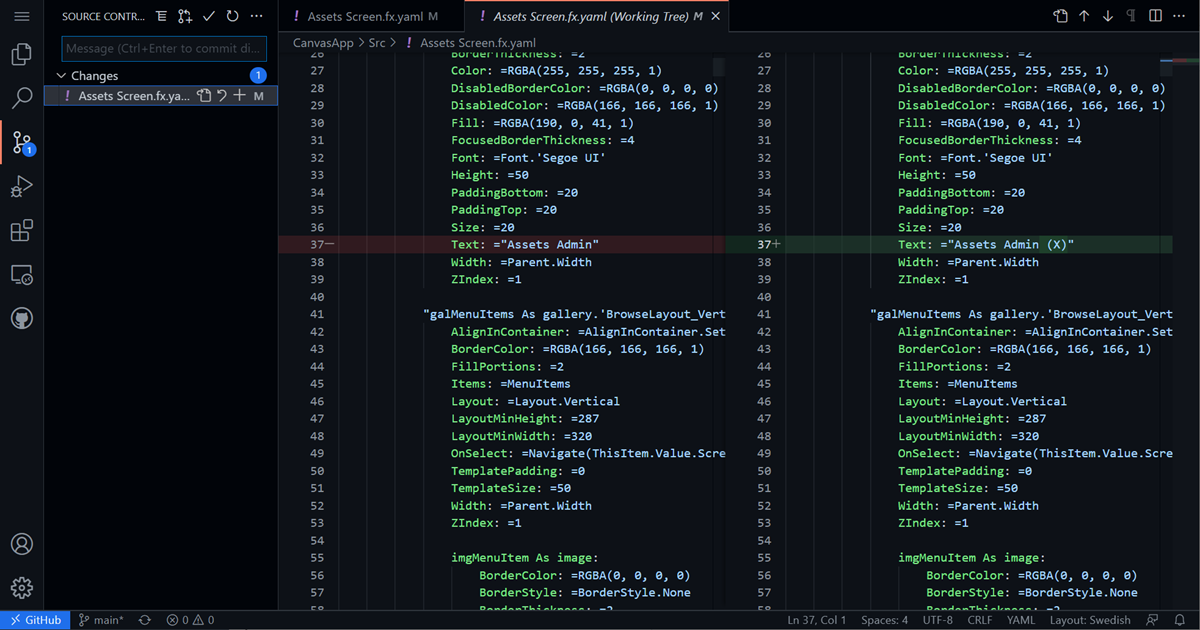Click right pane Font: =Font.'Segoe UI'
Image resolution: width=1200 pixels, height=630 pixels.
(975, 158)
